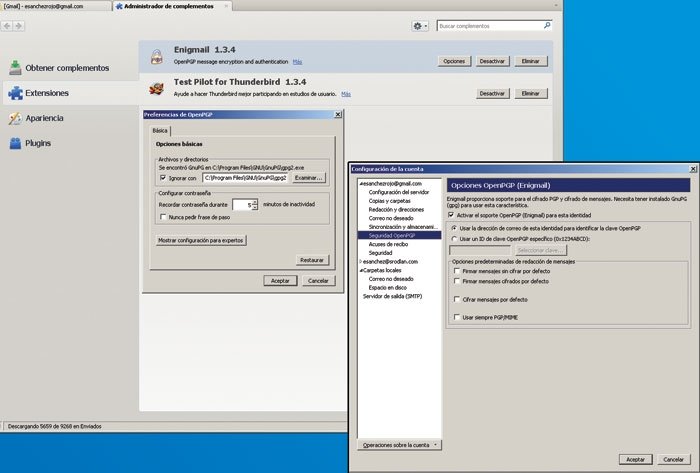
Task: Click the Restaurar button
Action: tap(312, 260)
